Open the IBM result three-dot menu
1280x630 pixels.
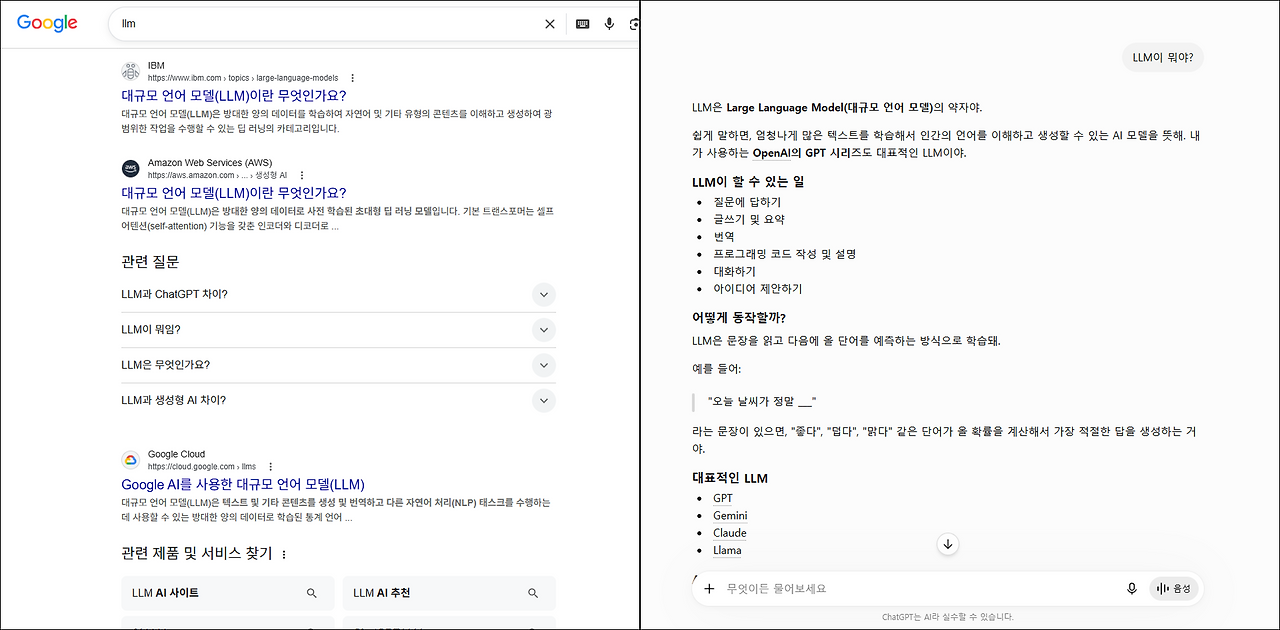click(x=352, y=78)
